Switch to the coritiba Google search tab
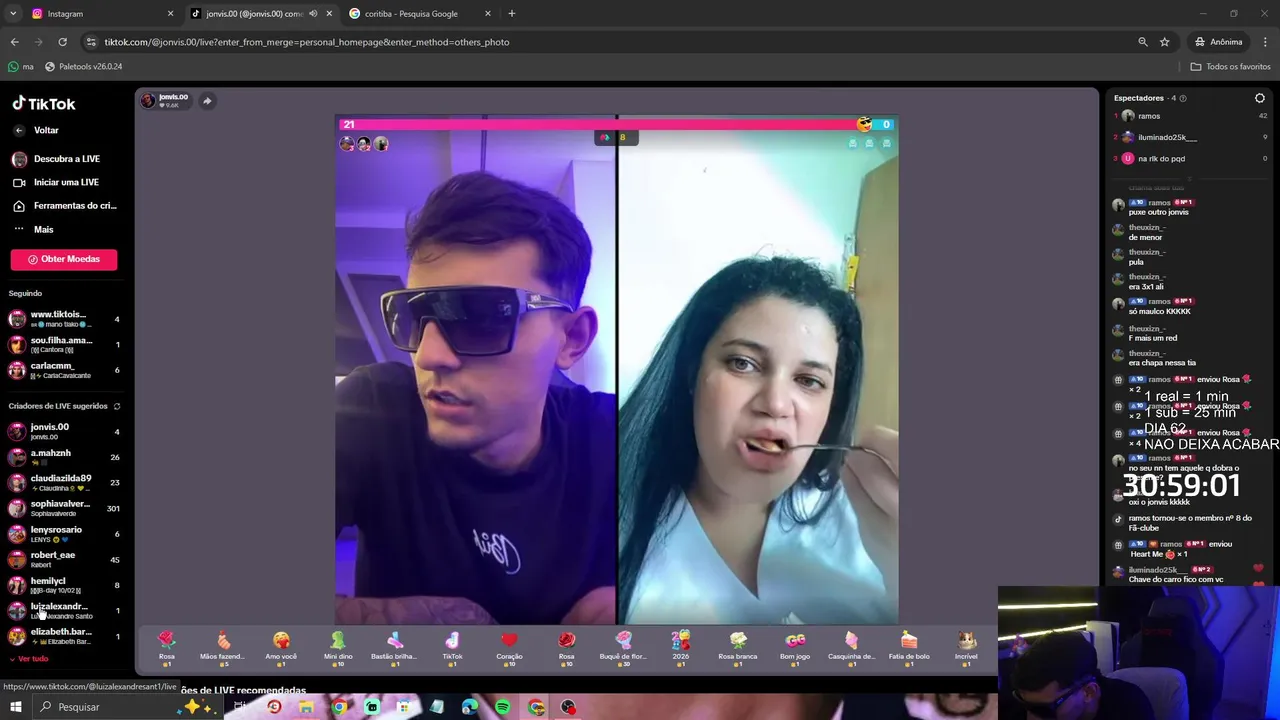This screenshot has width=1280, height=720. 420,14
